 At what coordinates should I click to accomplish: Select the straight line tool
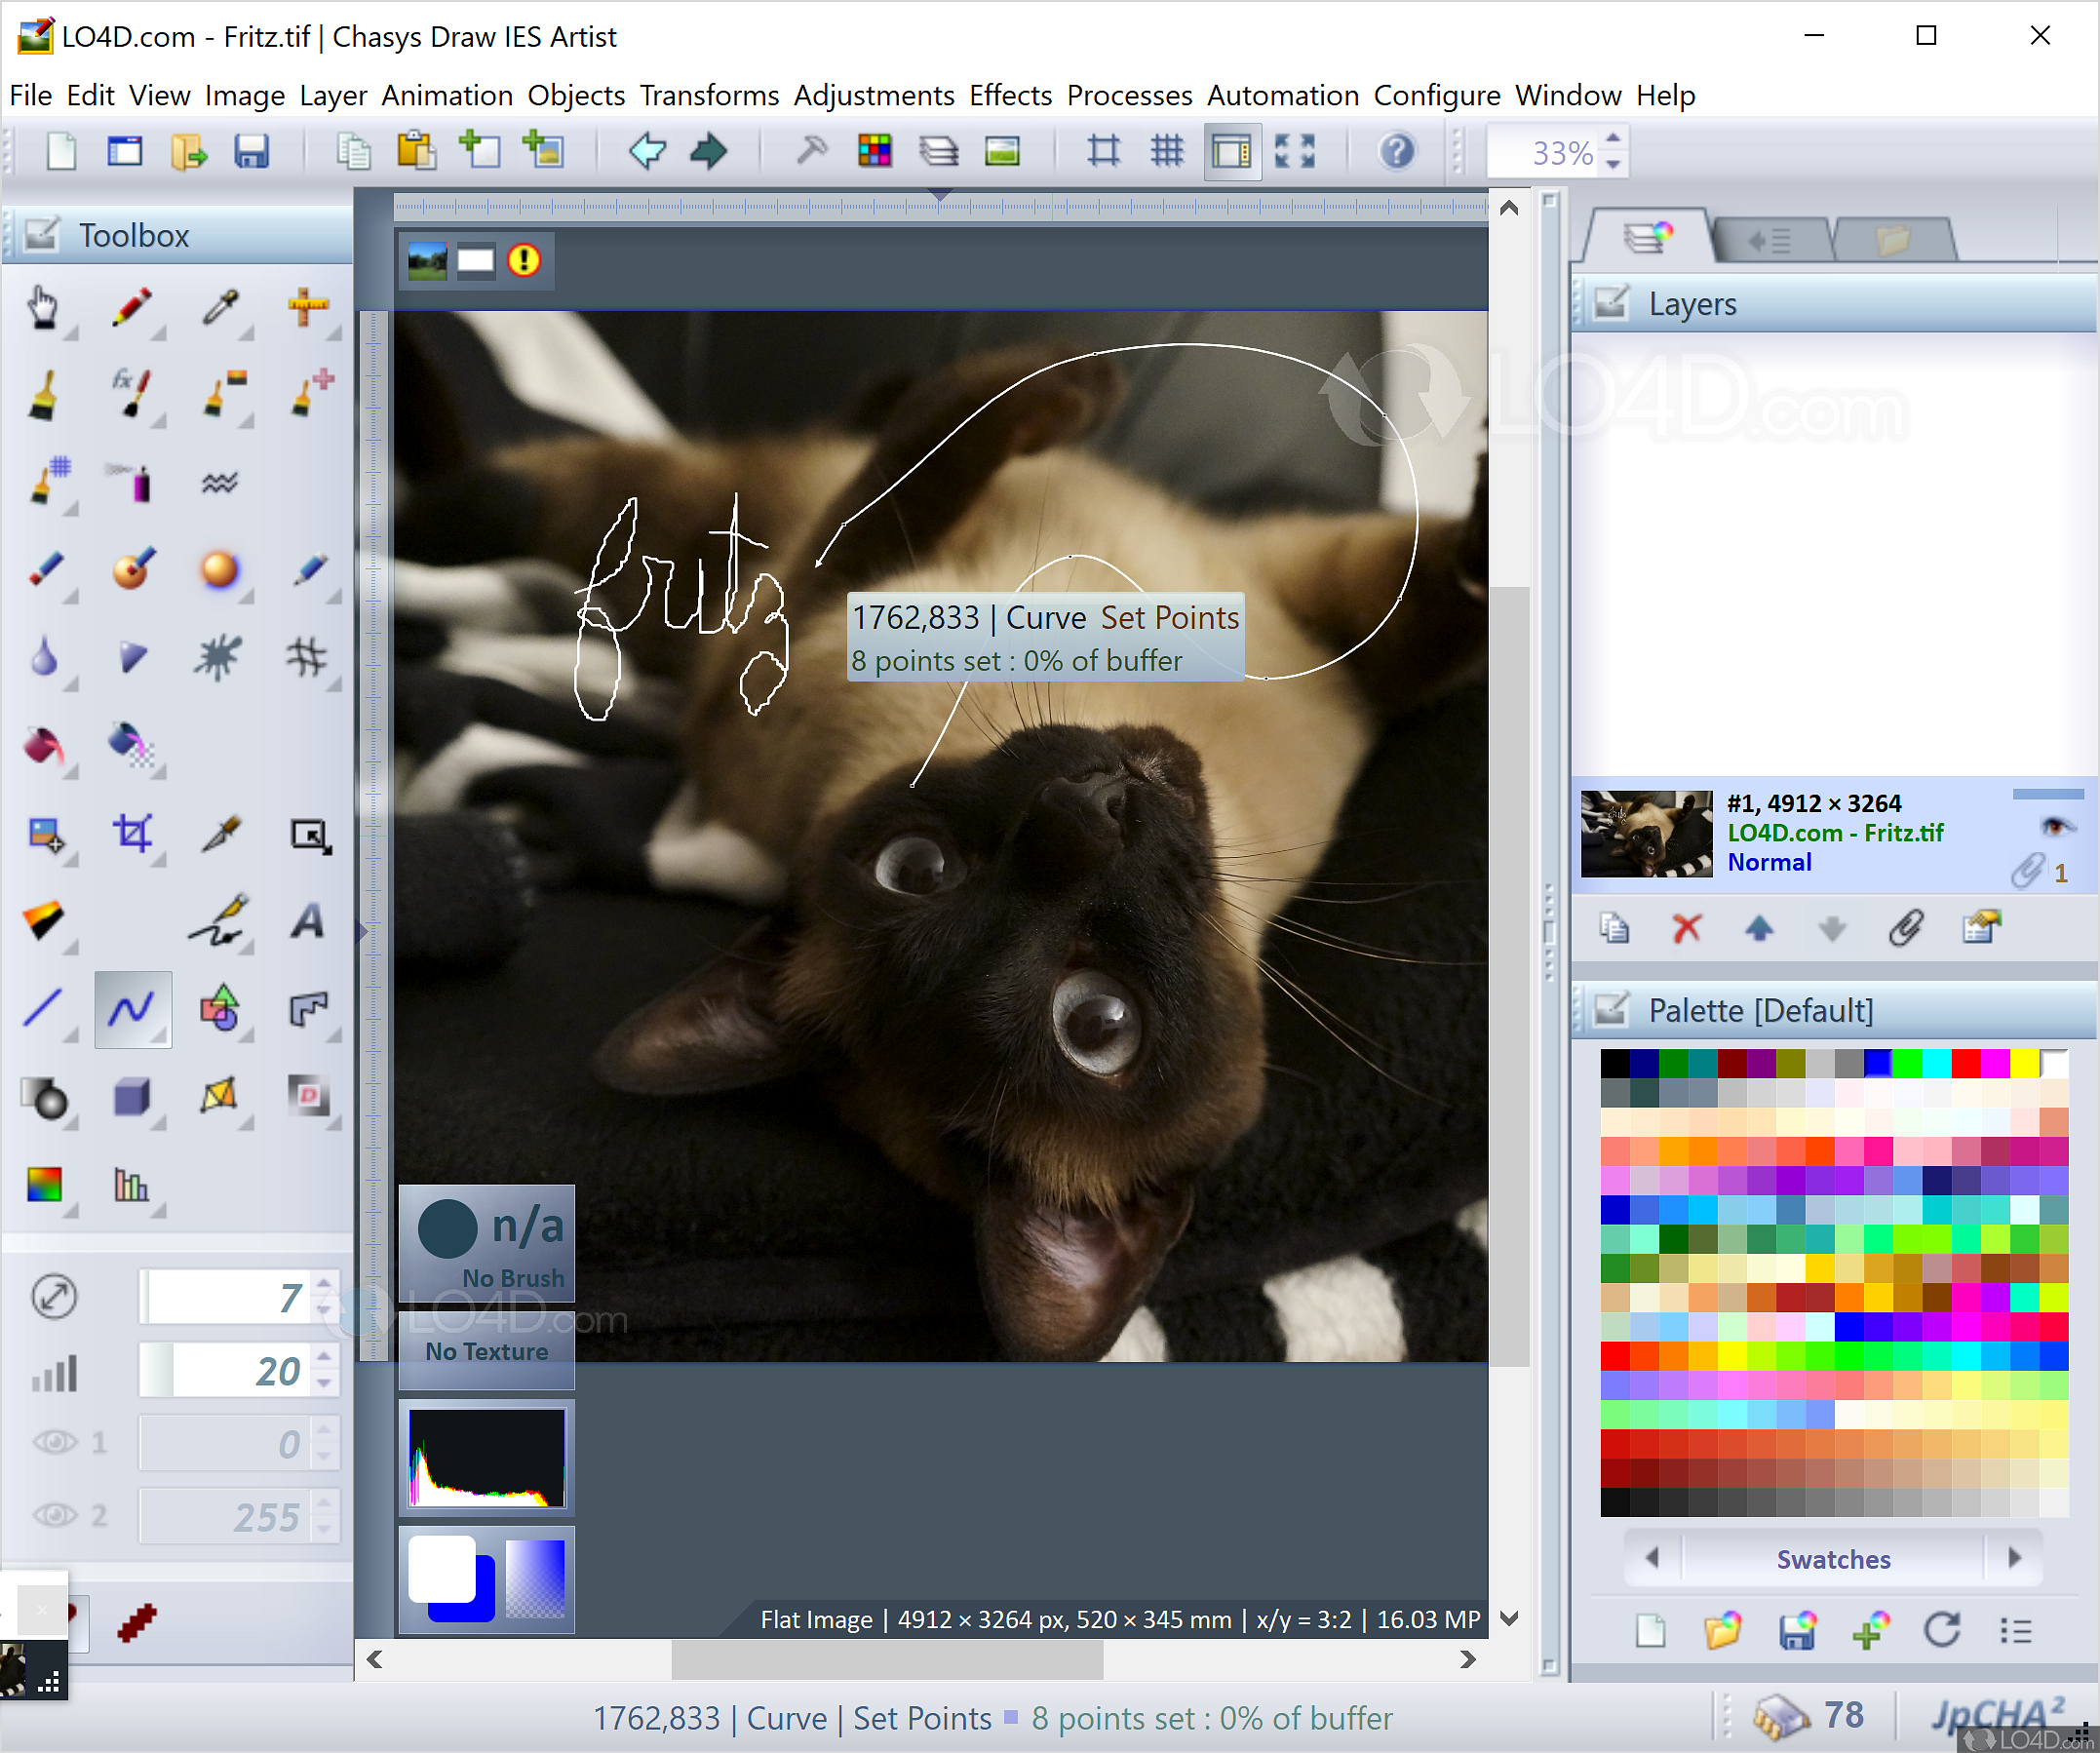(43, 1009)
